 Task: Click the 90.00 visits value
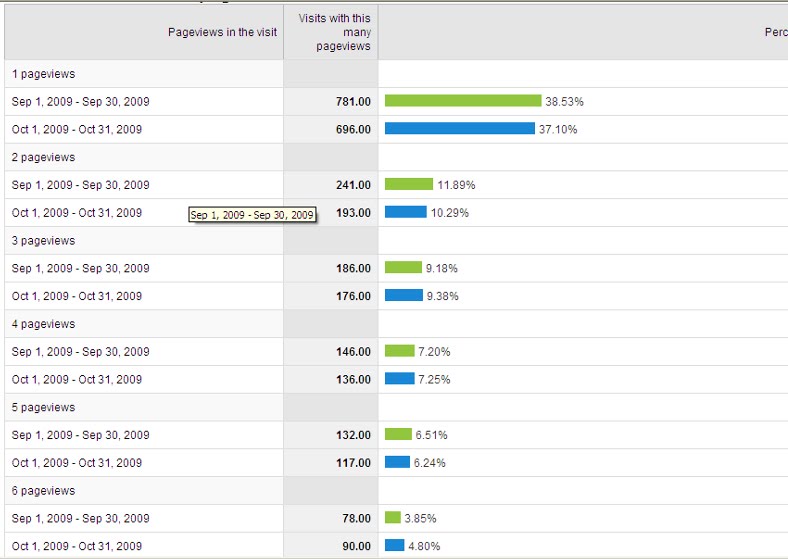(356, 546)
